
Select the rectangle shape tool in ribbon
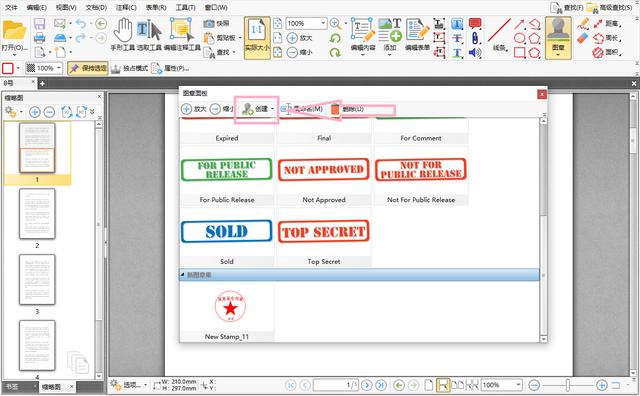(x=519, y=53)
